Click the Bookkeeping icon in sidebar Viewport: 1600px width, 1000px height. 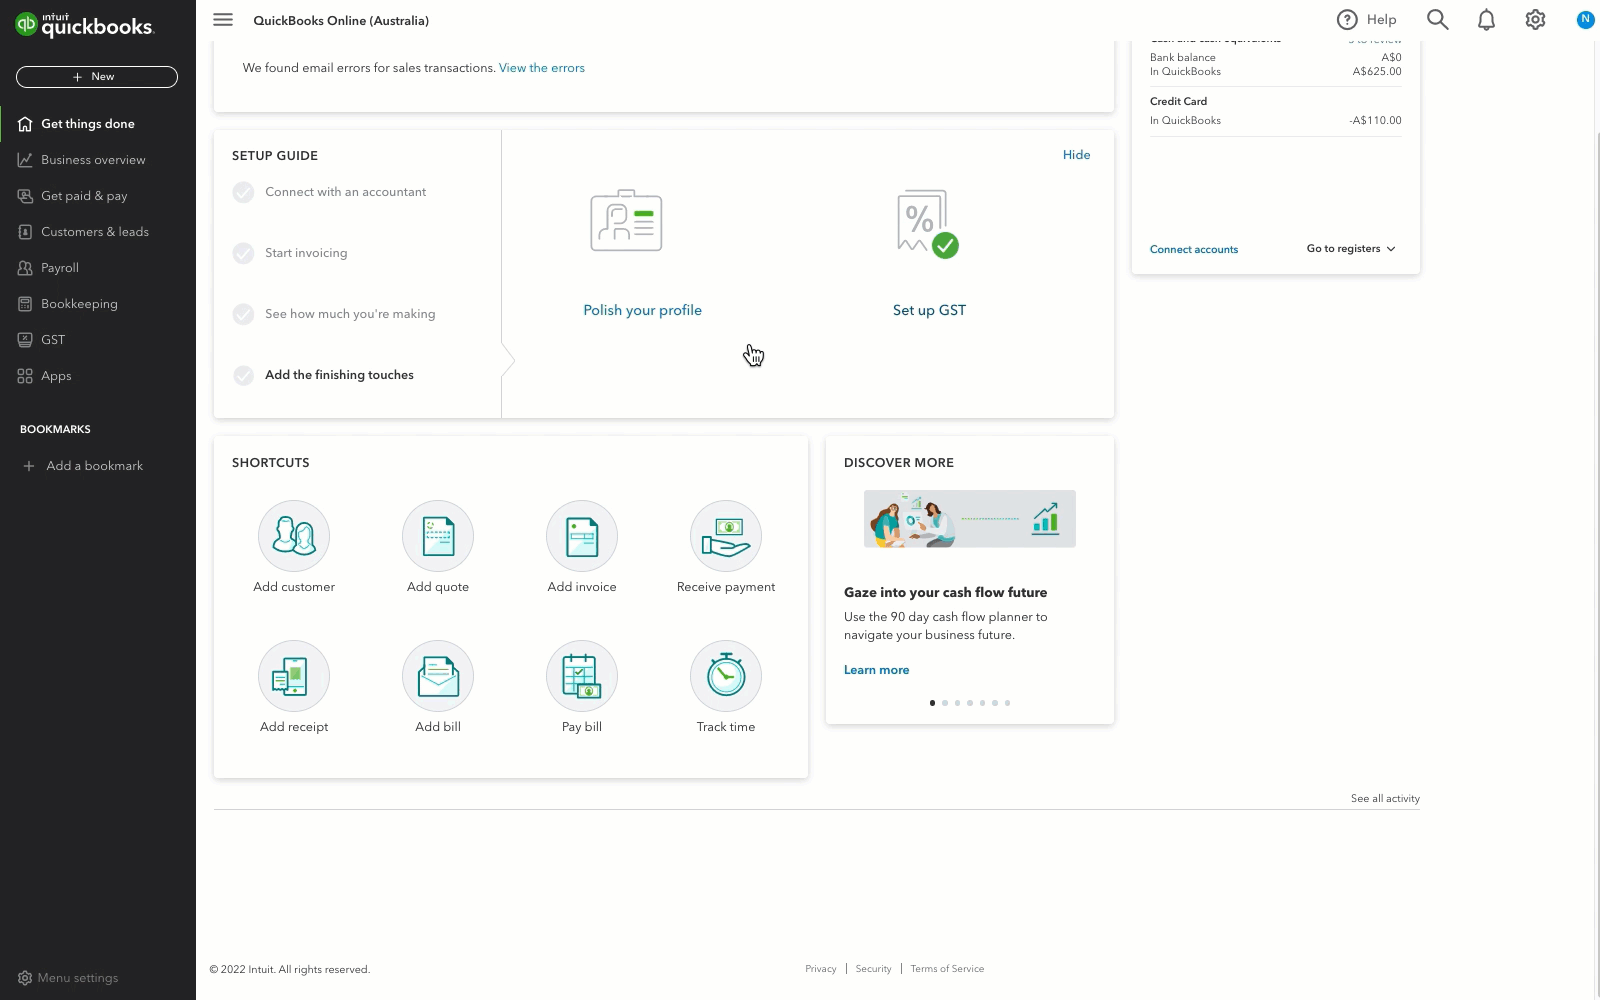click(25, 304)
